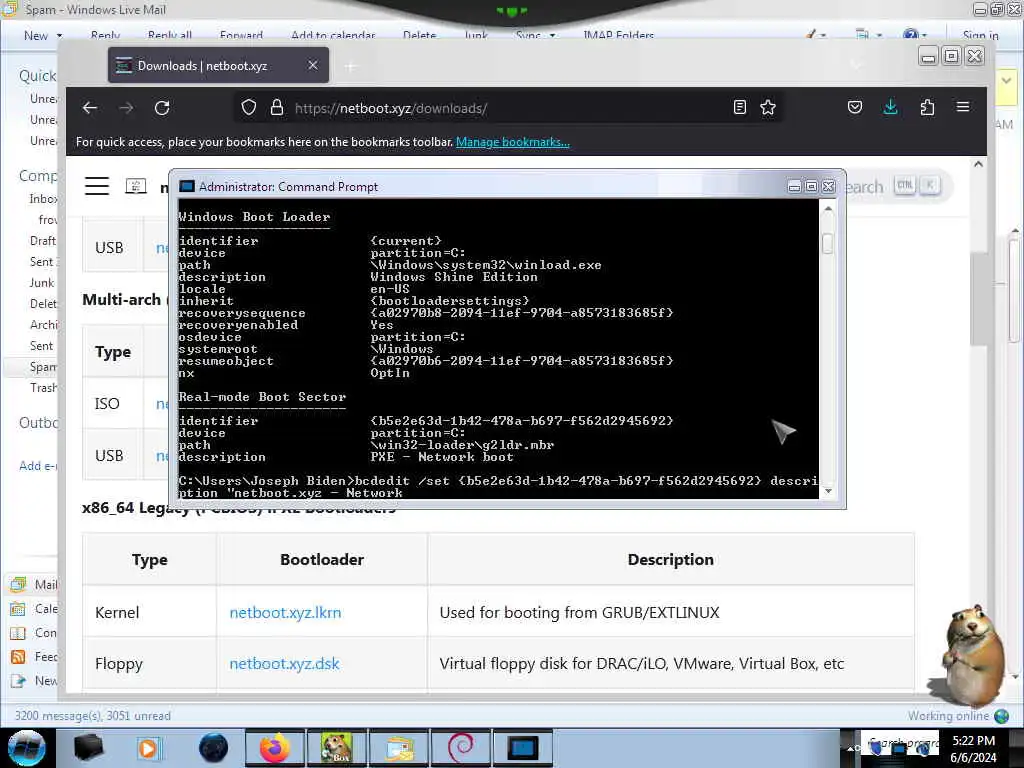Screen dimensions: 1024x768
Task: Open the Contacts section icon
Action: tap(18, 633)
